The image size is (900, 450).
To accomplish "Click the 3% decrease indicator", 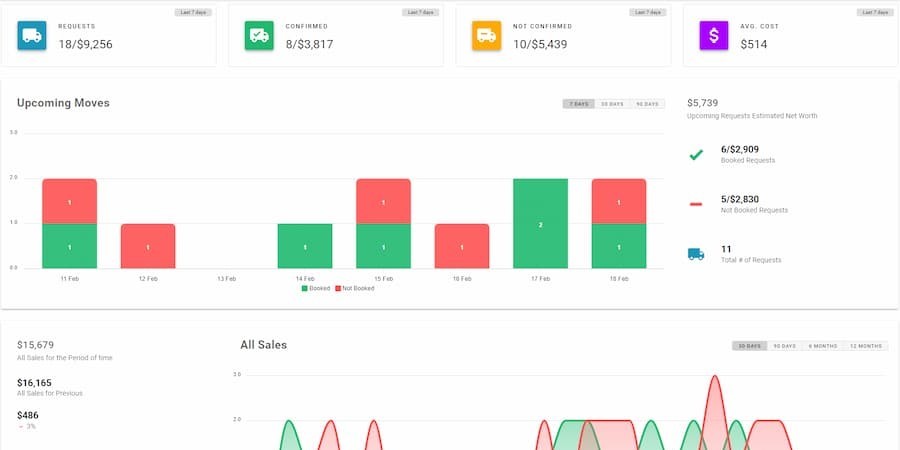I will click(x=27, y=426).
